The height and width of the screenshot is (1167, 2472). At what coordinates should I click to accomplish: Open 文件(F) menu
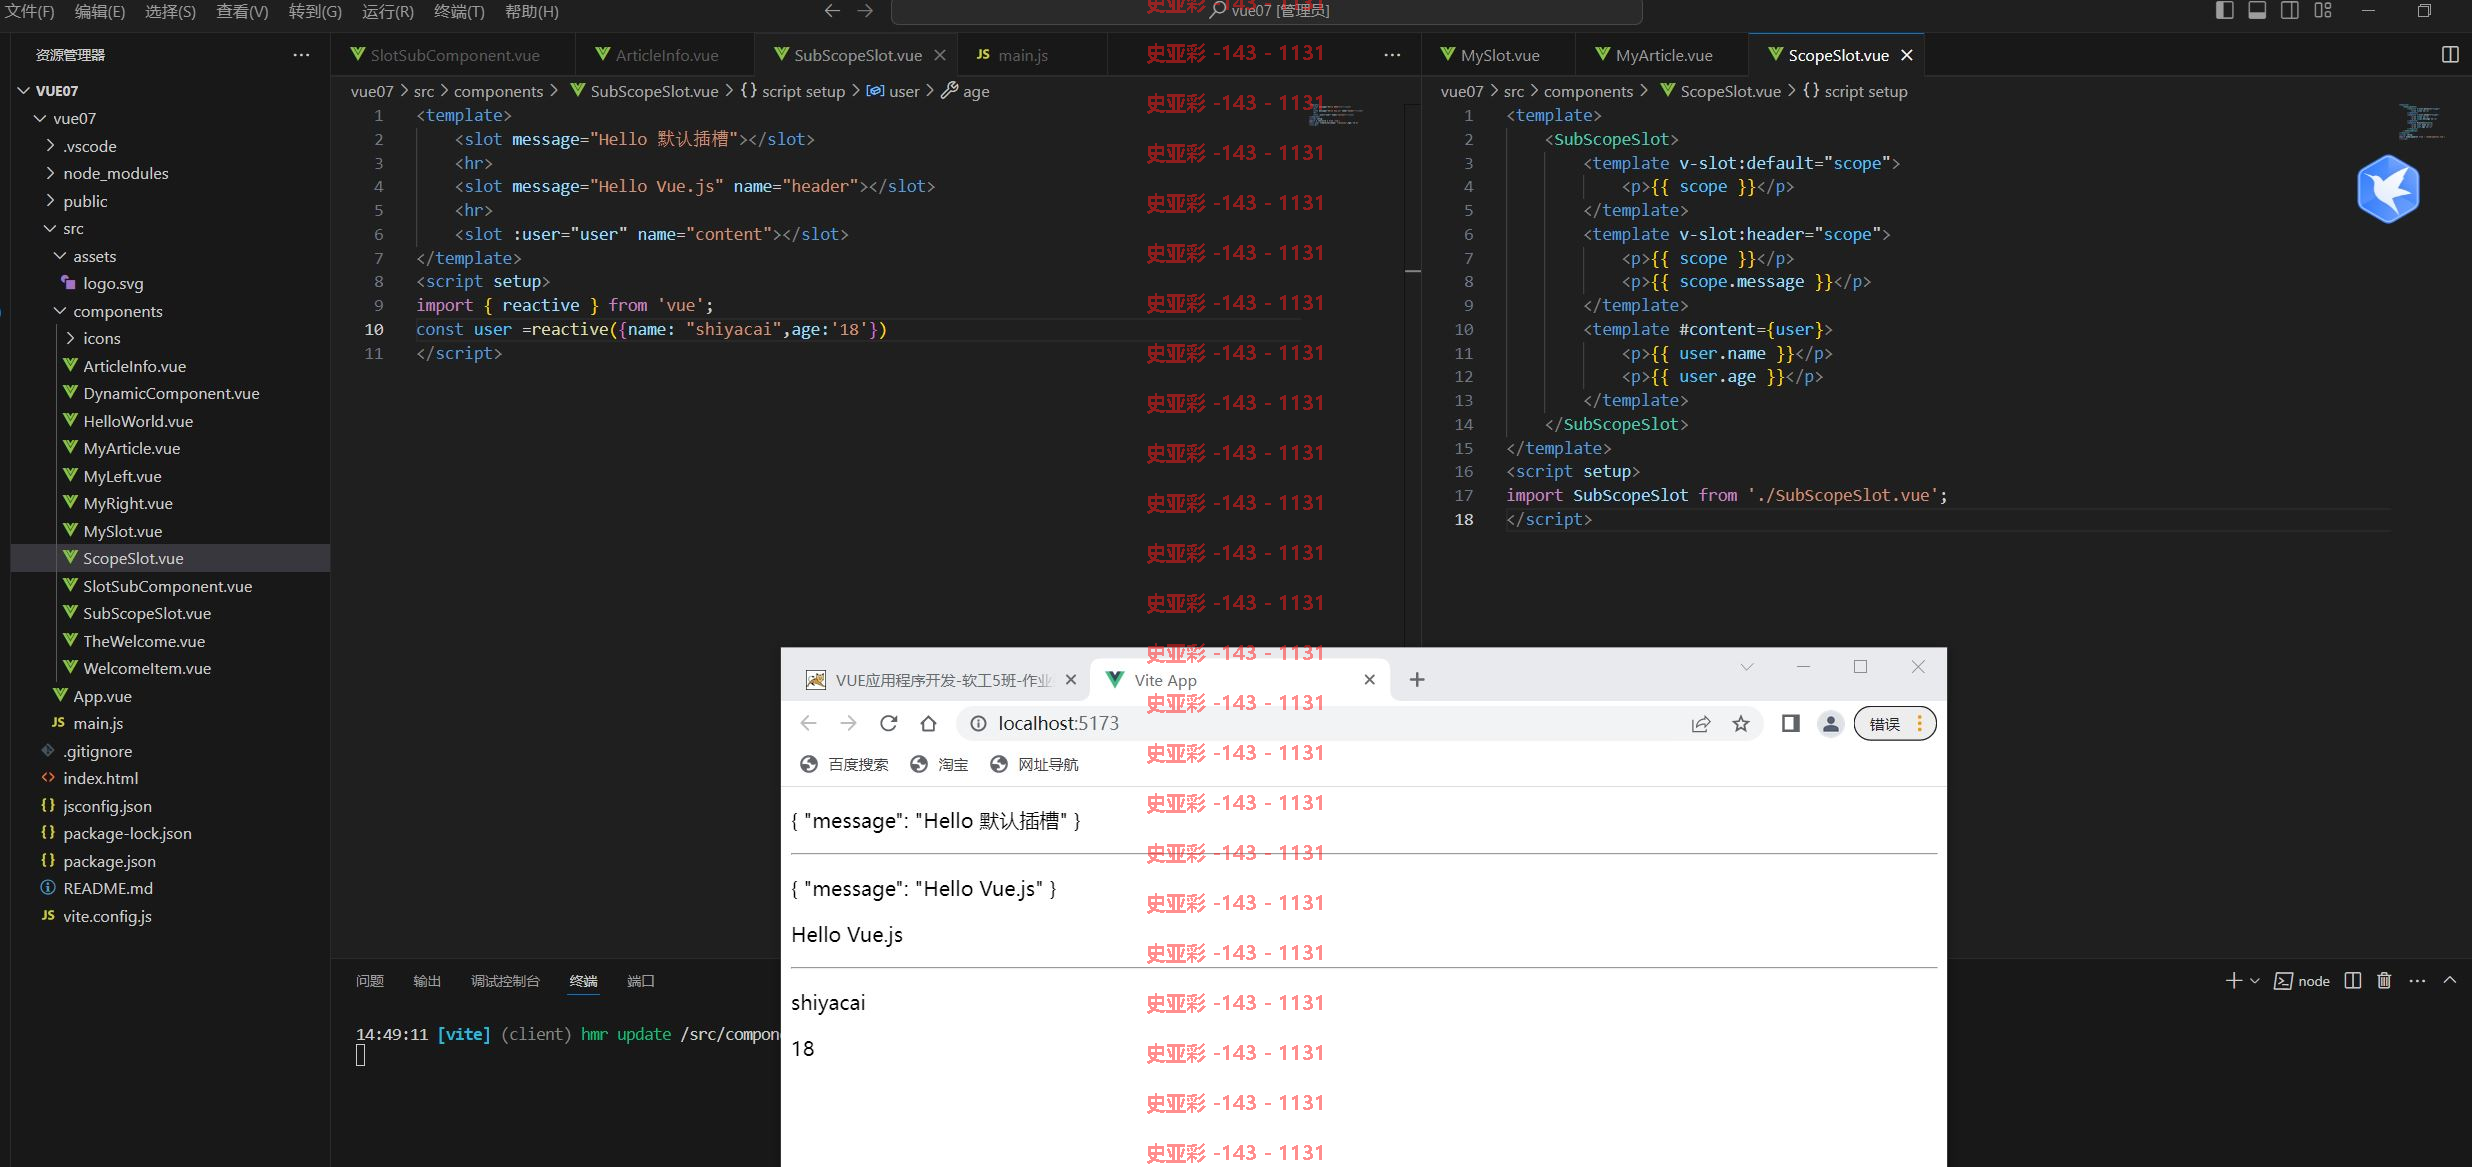coord(30,11)
